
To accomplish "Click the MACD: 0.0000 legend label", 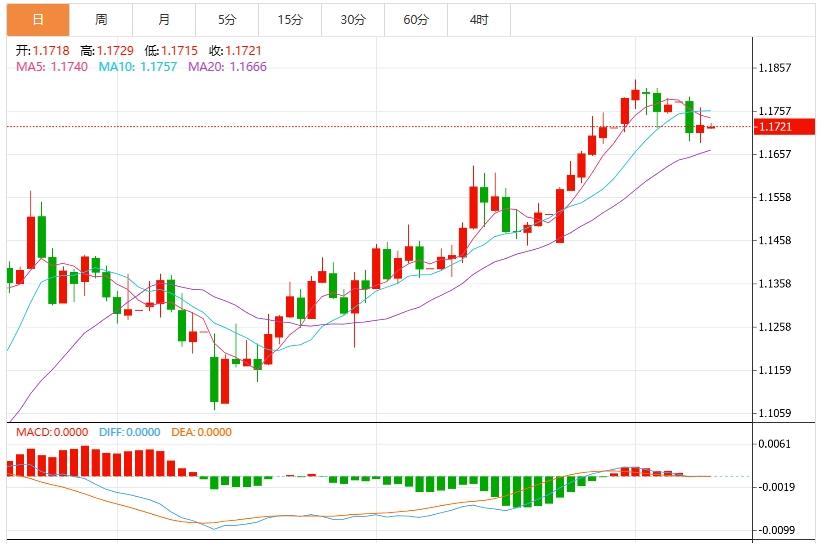I will [x=51, y=432].
